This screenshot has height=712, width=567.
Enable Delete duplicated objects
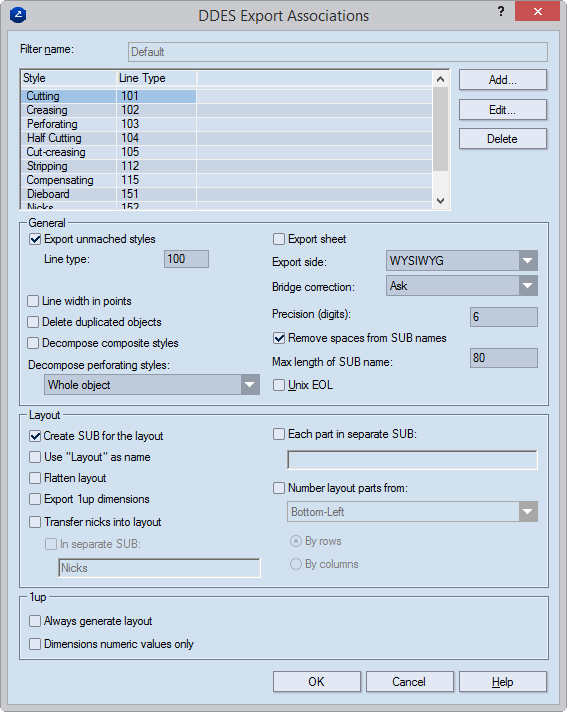pyautogui.click(x=33, y=322)
